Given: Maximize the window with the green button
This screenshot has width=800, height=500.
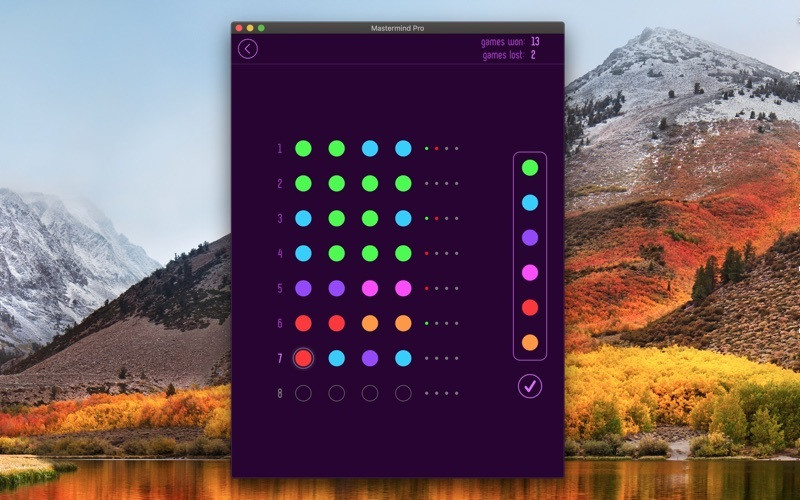Looking at the screenshot, I should click(x=261, y=28).
